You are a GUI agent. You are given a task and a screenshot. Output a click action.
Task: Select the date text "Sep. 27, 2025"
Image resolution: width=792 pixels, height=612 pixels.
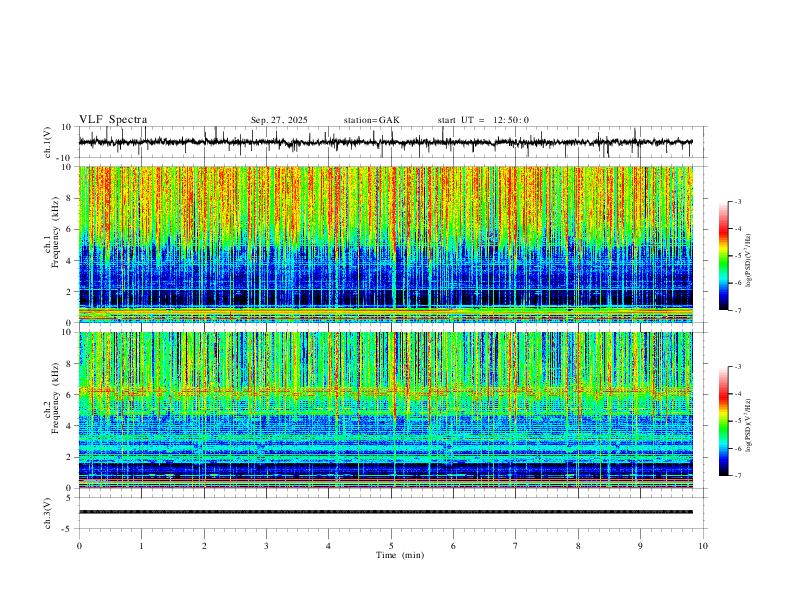pyautogui.click(x=279, y=120)
